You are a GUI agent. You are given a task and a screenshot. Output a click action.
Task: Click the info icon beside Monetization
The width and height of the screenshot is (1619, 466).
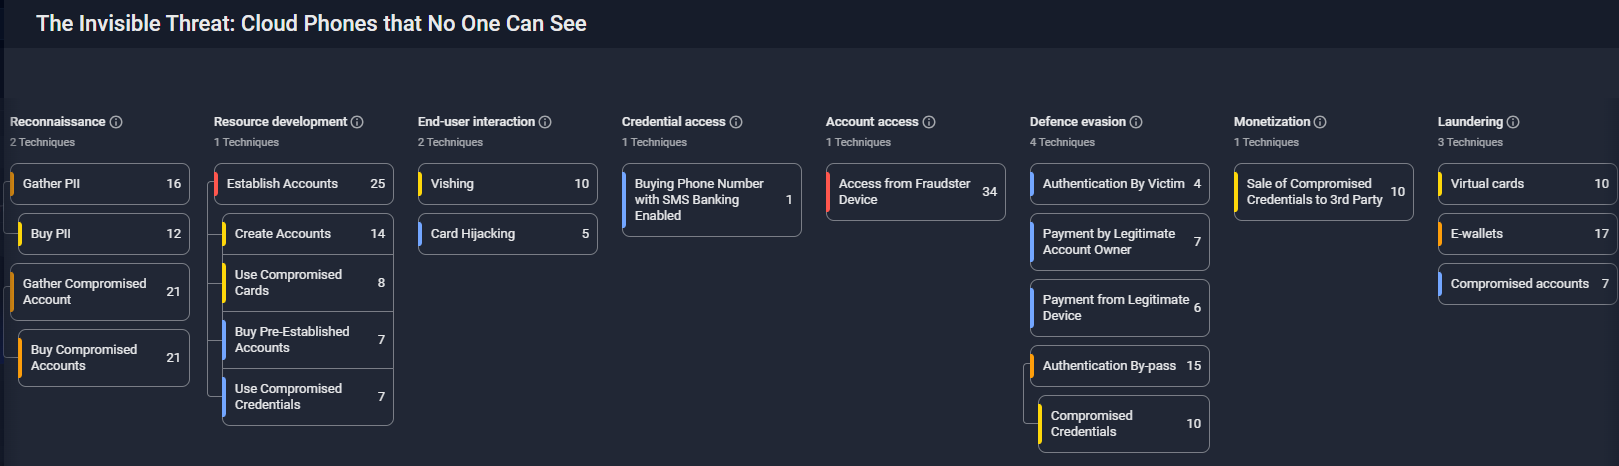pos(1320,122)
